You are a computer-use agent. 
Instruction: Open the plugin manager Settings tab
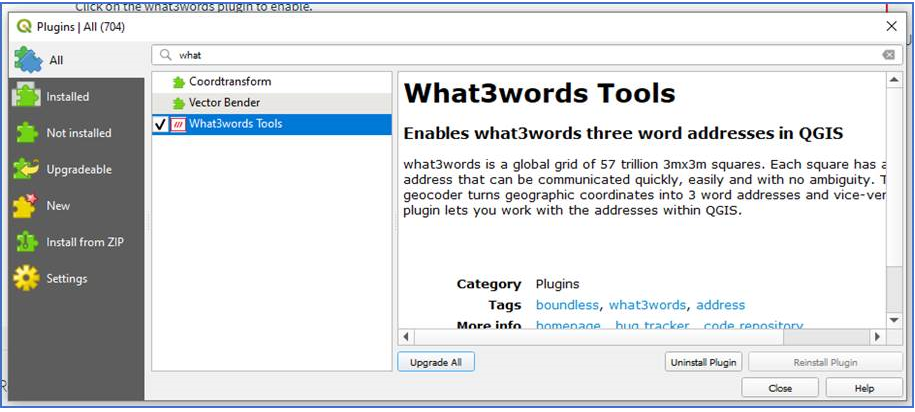click(x=76, y=278)
